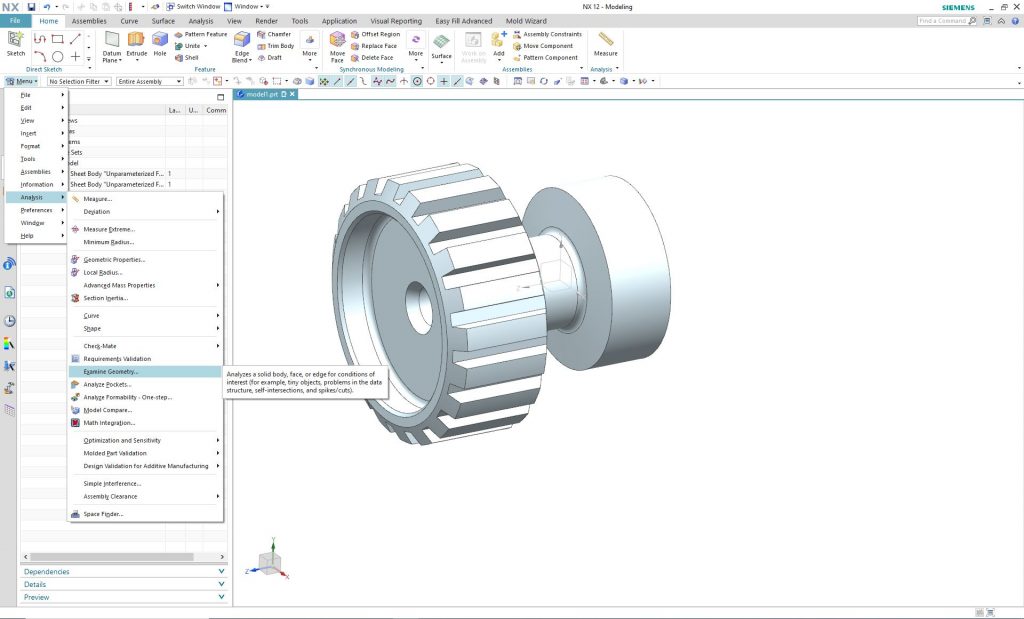Expand the Preview panel section

pyautogui.click(x=124, y=597)
